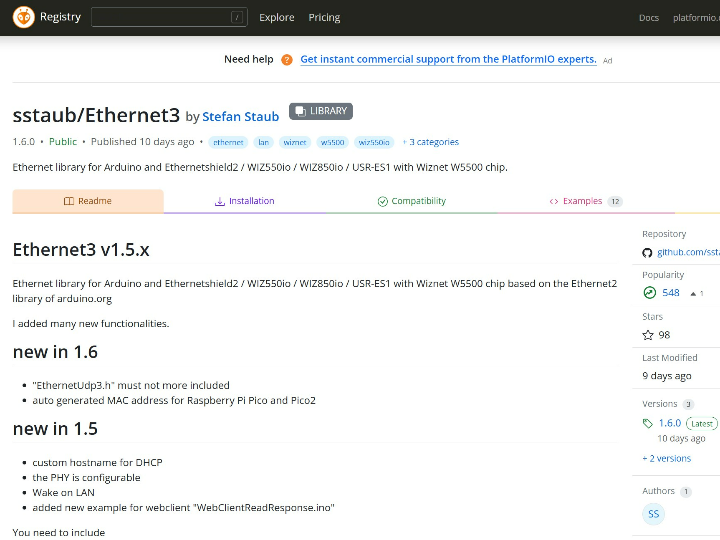Click the orange help question icon
The image size is (720, 540).
[287, 60]
